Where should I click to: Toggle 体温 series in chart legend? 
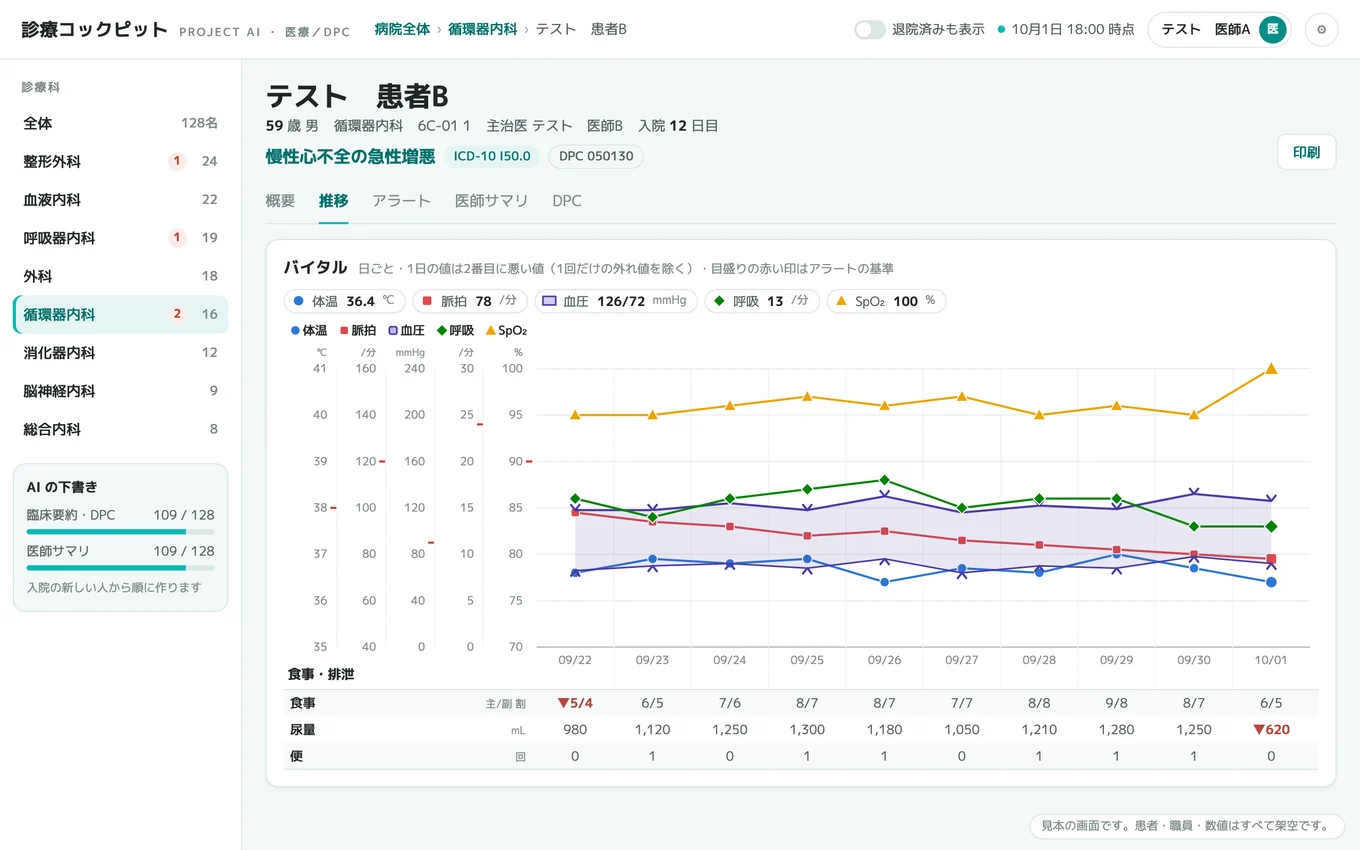tap(308, 330)
